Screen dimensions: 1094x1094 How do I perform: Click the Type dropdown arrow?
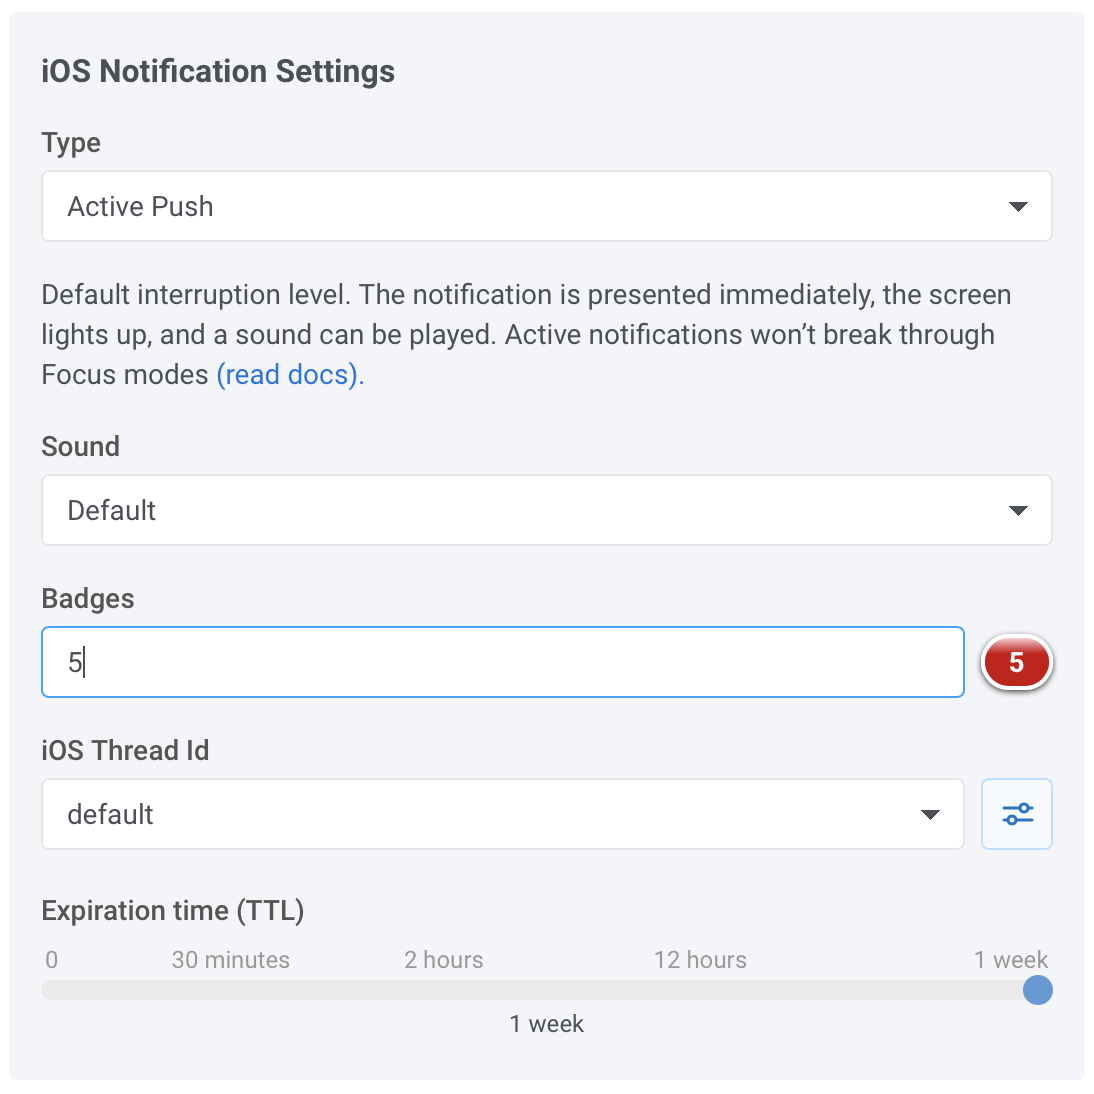[x=1018, y=207]
